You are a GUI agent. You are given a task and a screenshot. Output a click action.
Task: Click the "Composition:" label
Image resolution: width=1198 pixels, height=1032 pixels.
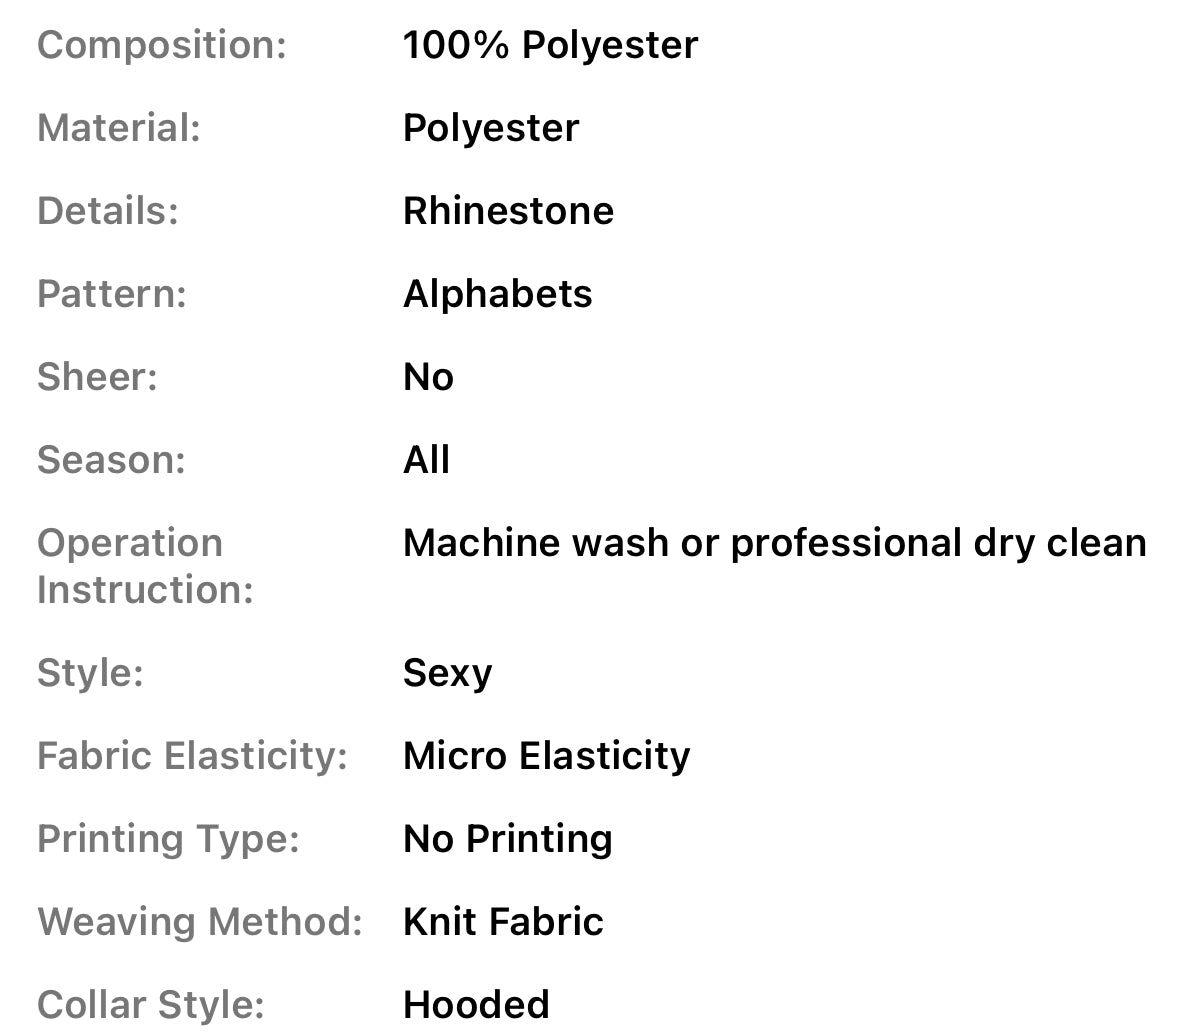(162, 45)
